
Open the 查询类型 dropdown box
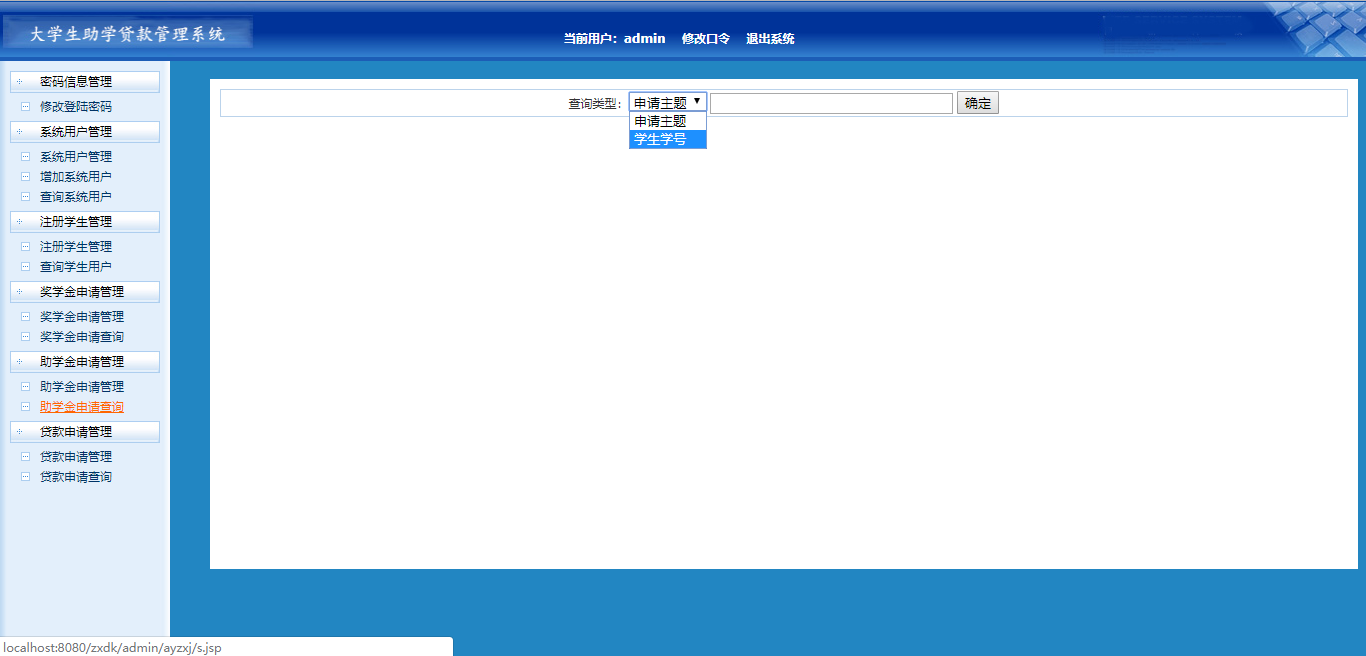[x=668, y=102]
